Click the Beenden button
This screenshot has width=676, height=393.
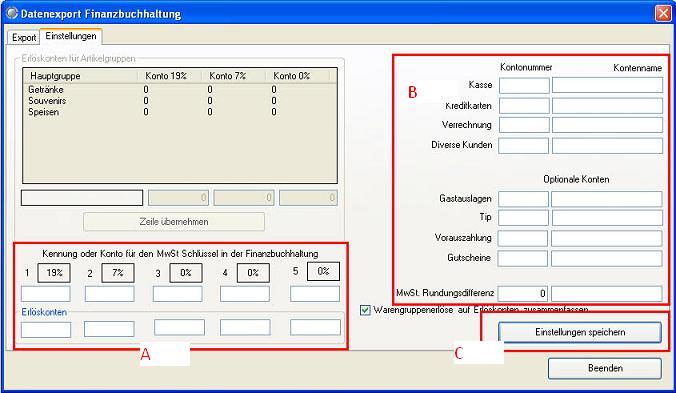(605, 368)
